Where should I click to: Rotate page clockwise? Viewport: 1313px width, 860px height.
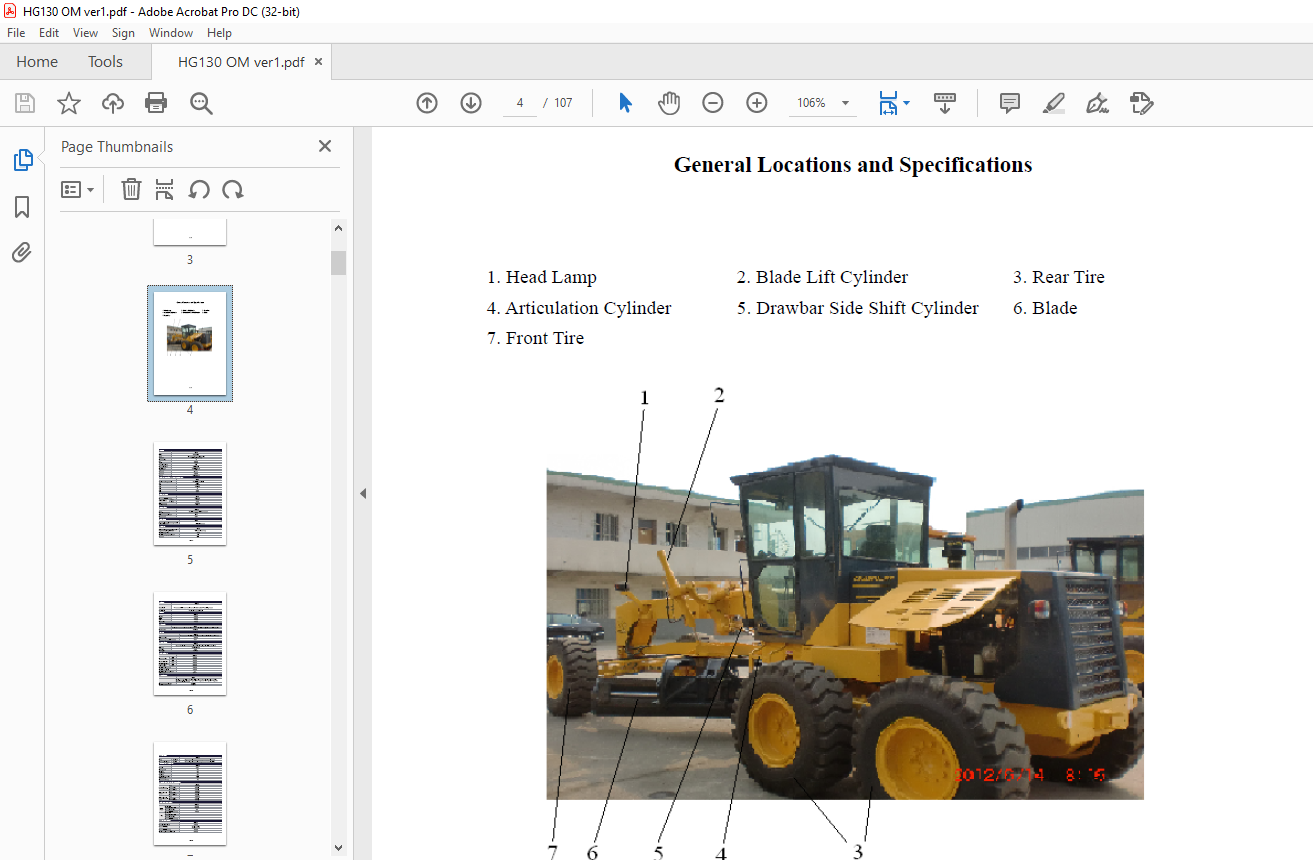233,189
